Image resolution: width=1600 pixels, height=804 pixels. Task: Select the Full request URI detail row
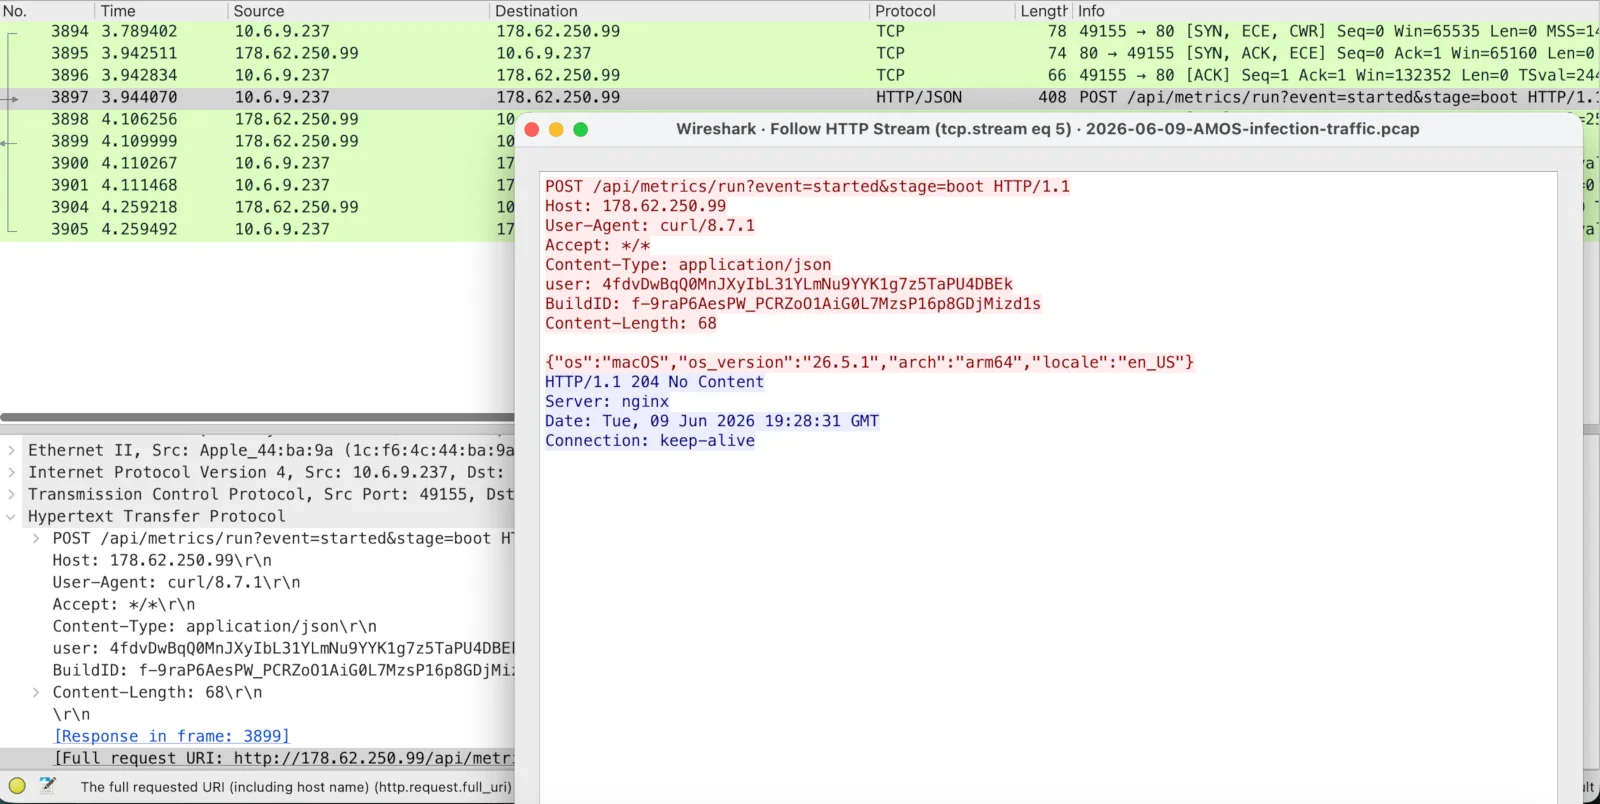click(257, 758)
